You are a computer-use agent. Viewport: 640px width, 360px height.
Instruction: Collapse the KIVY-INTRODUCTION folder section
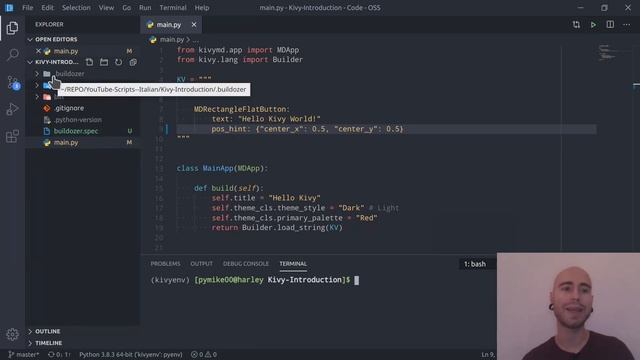click(30, 62)
